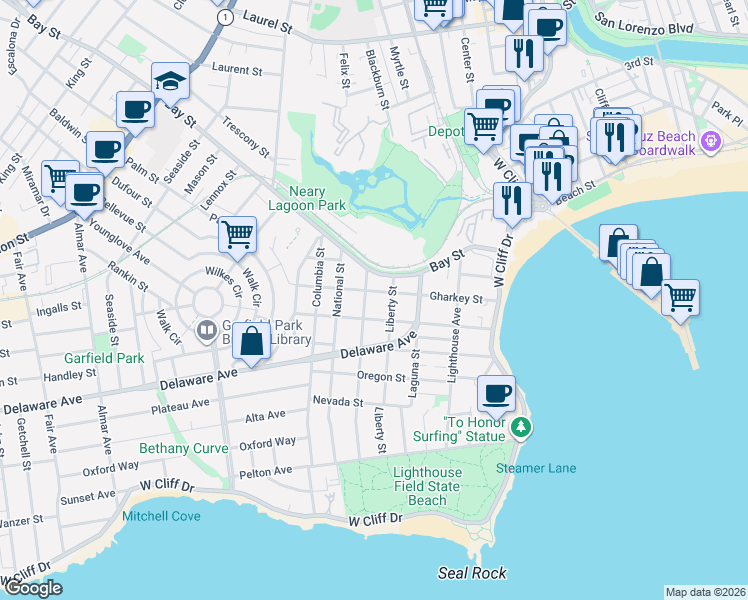The width and height of the screenshot is (748, 600).
Task: Select the shopping cart marker at the top edge
Action: [433, 10]
